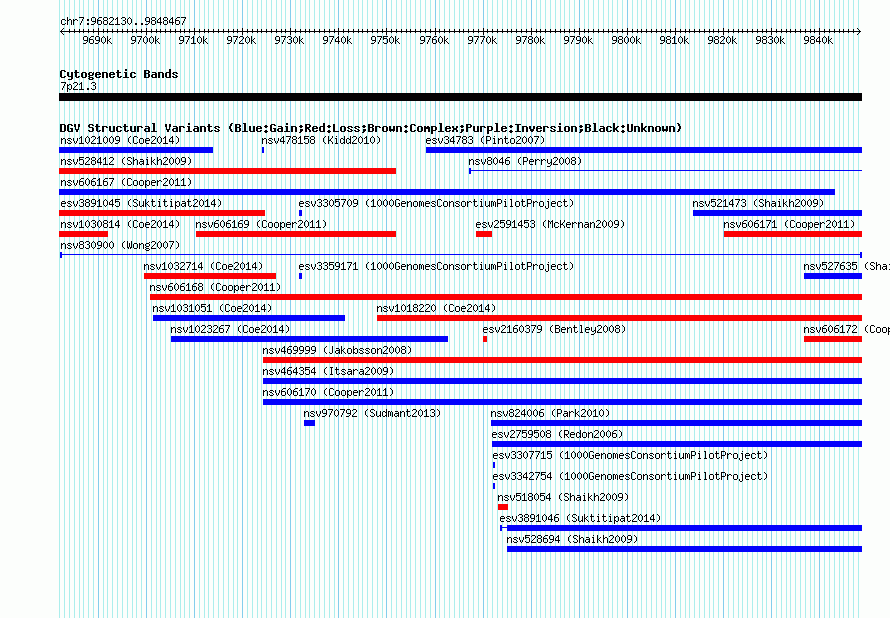Viewport: 890px width, 618px height.
Task: Select the red nsv528412 loss bar
Action: click(228, 171)
